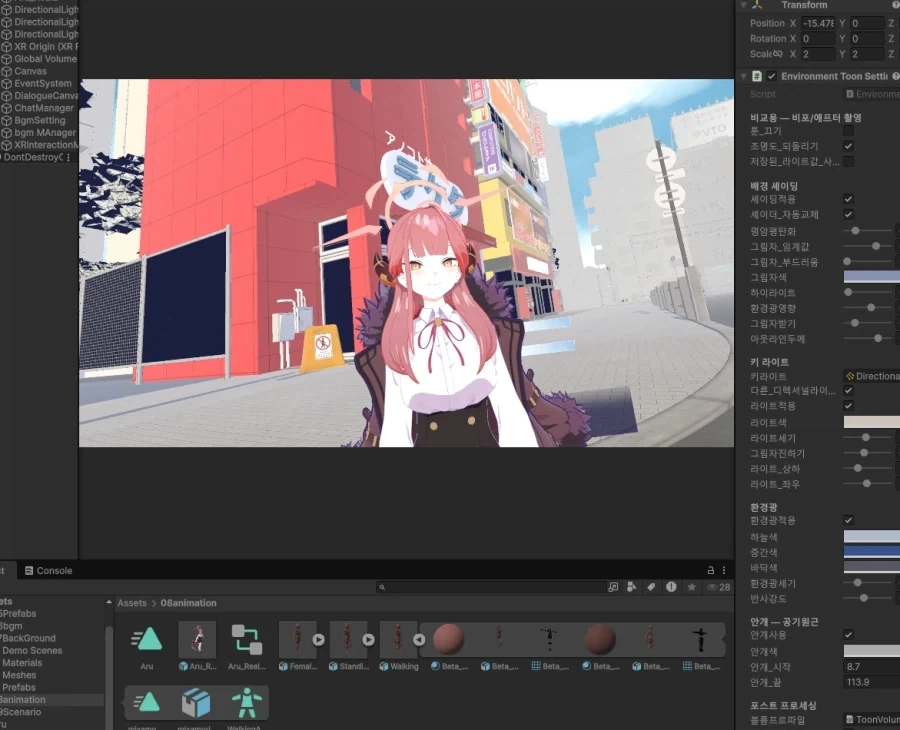
Task: Select the first Beta material sphere
Action: 448,639
